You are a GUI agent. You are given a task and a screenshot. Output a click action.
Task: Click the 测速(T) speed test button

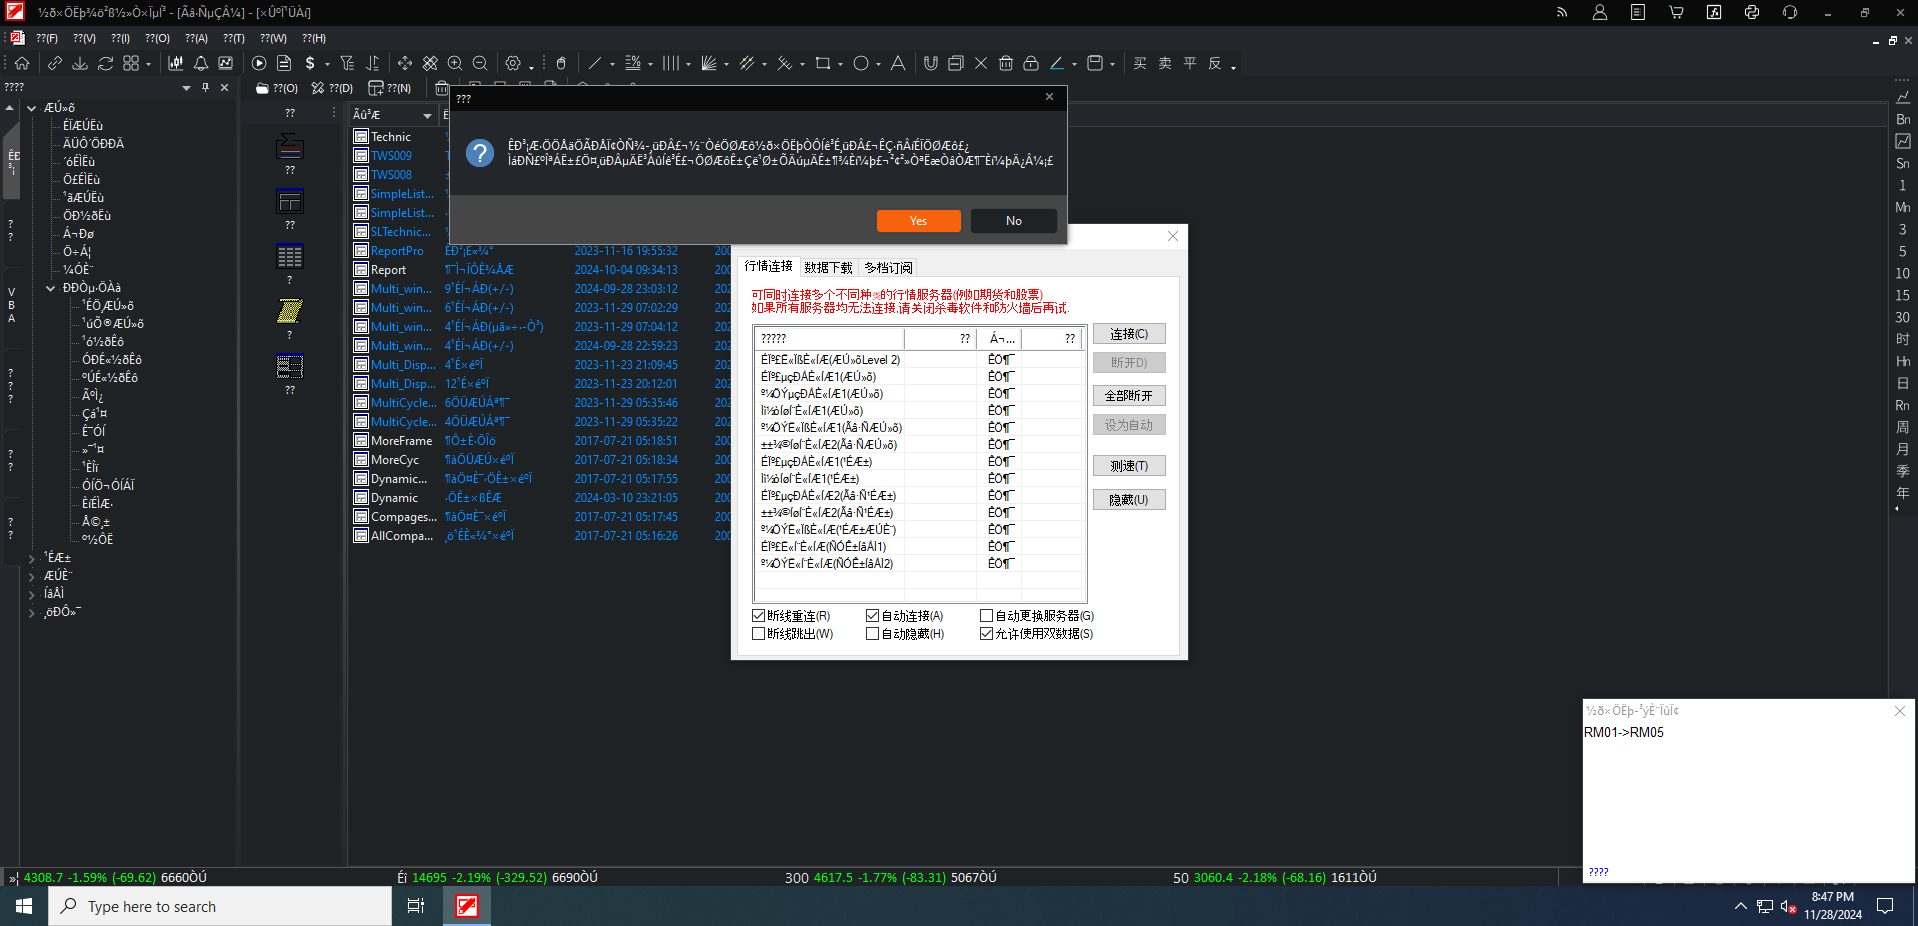pyautogui.click(x=1129, y=466)
